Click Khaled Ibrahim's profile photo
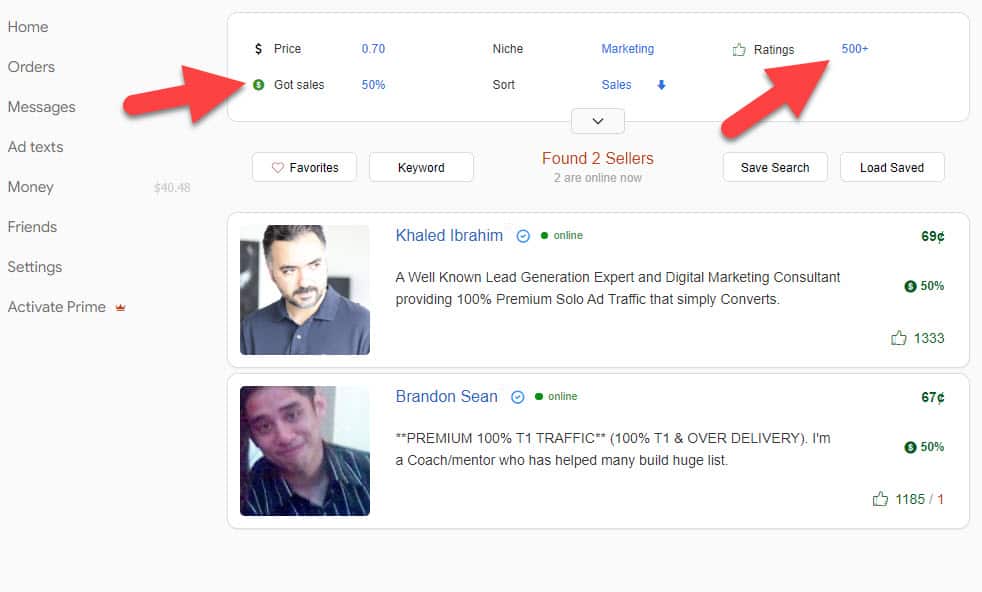 [305, 290]
